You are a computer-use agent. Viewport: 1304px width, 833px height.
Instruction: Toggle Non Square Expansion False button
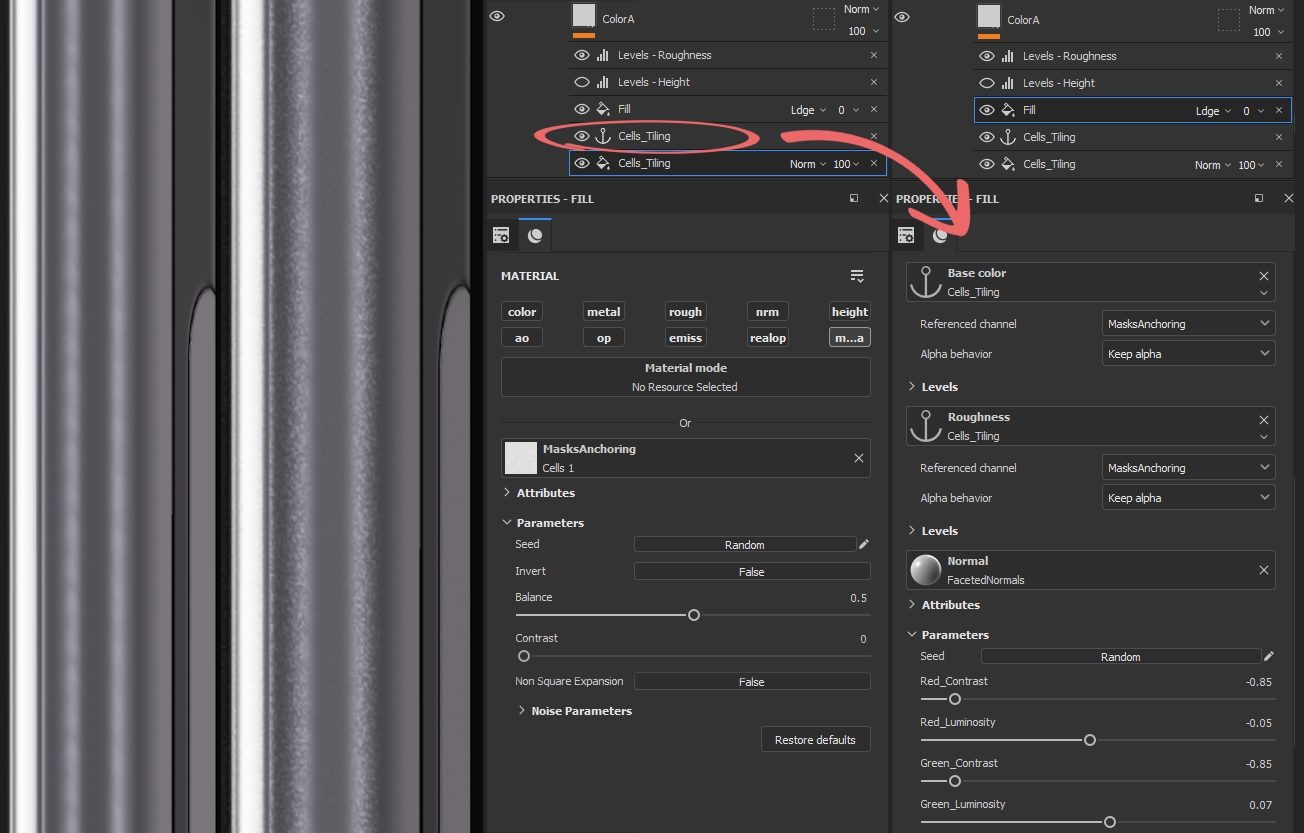coord(752,682)
